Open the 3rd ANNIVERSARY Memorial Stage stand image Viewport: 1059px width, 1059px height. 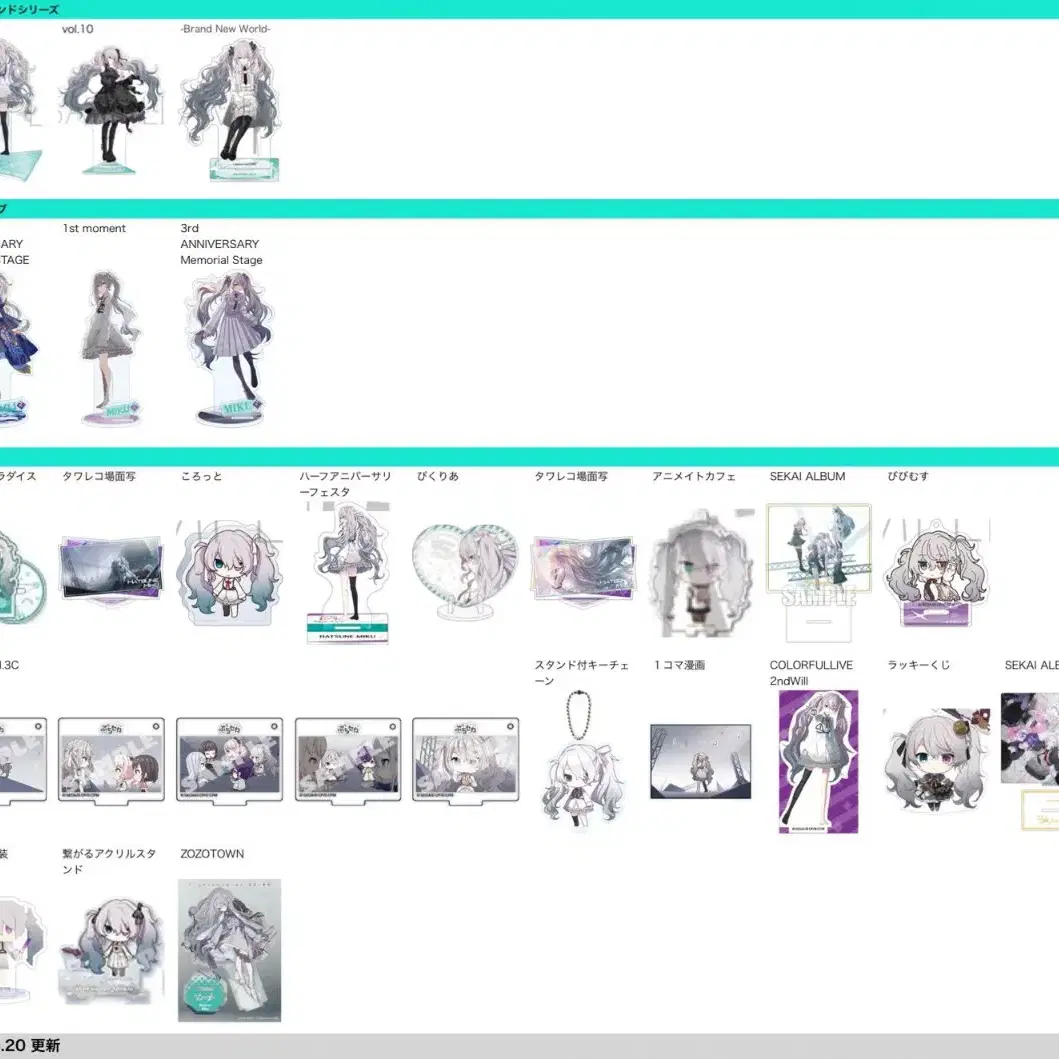point(229,348)
